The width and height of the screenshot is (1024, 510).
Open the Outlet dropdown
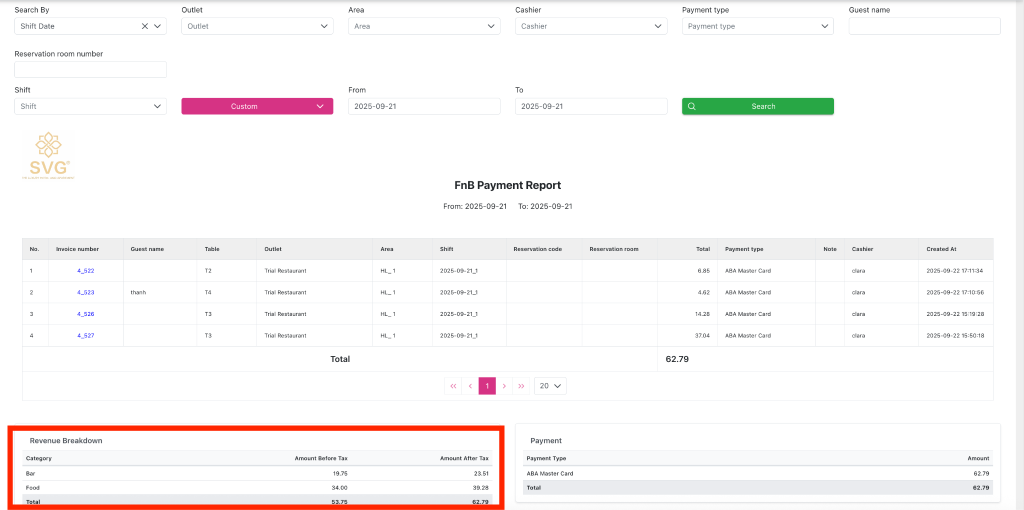(257, 27)
